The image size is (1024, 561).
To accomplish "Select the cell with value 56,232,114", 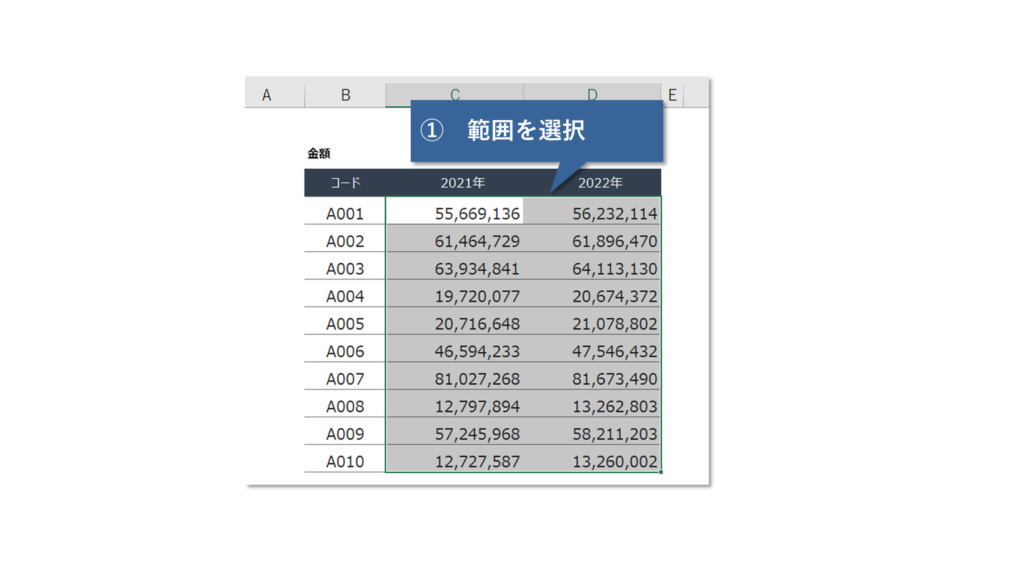I will [x=592, y=213].
